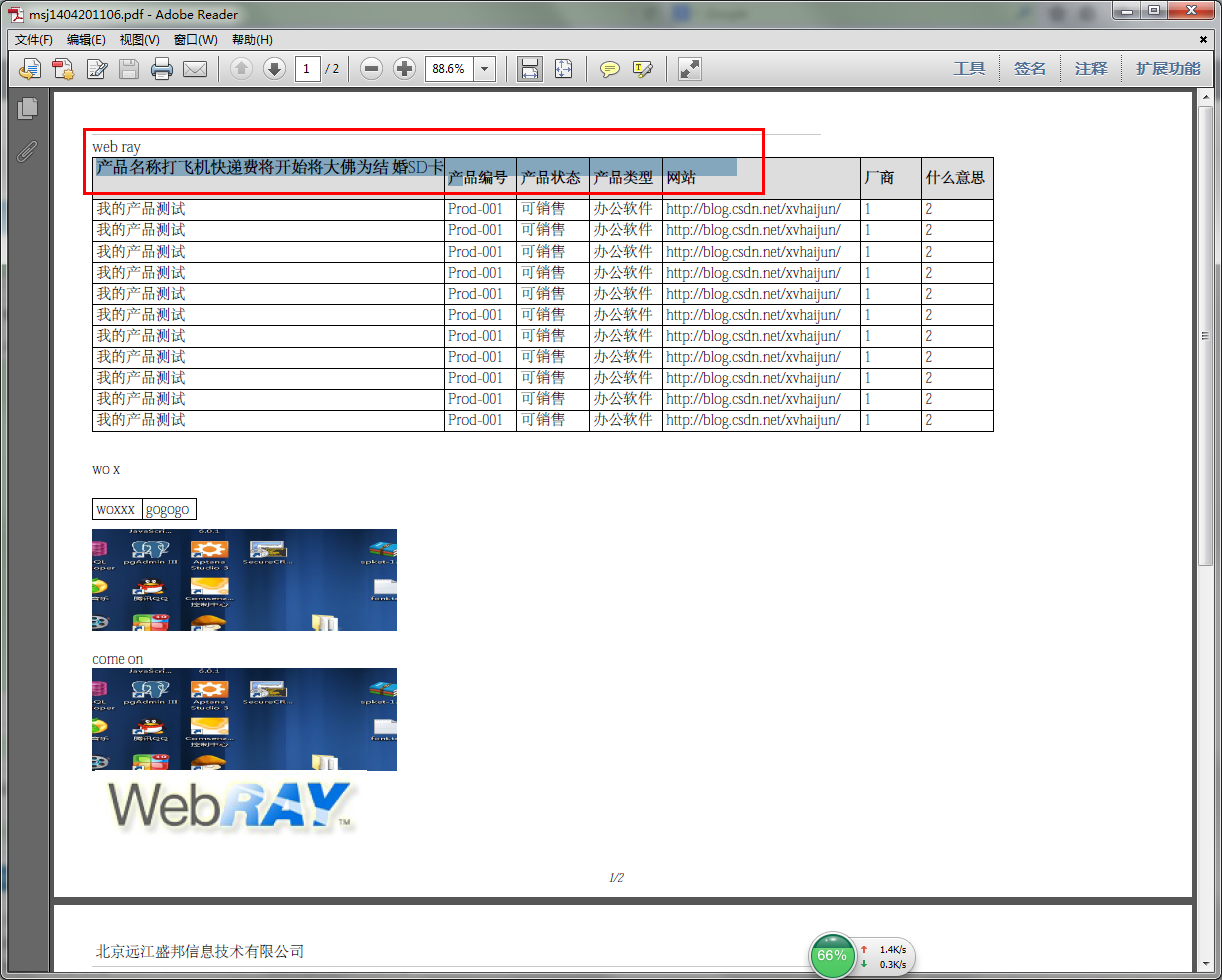This screenshot has height=980, width=1222.
Task: Click the WebRAY logo image
Action: pos(230,805)
